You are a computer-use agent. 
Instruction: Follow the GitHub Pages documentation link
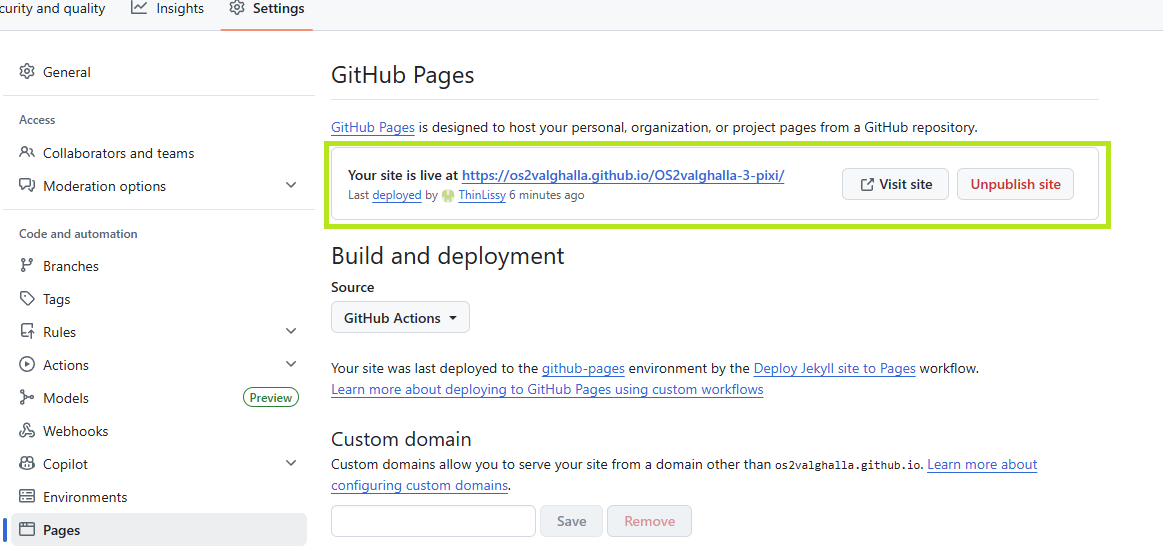(372, 127)
